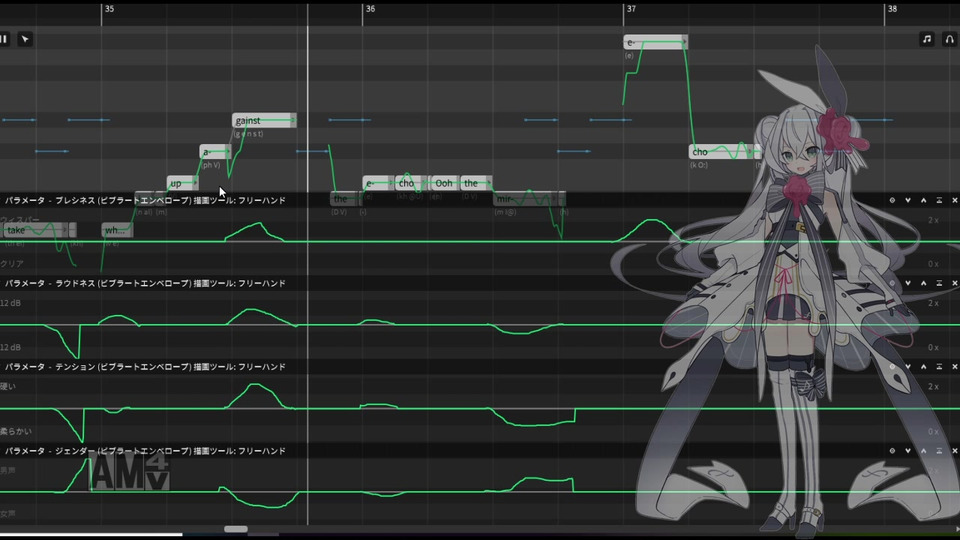Move the テンション panel down
960x540 pixels.
pyautogui.click(x=908, y=367)
